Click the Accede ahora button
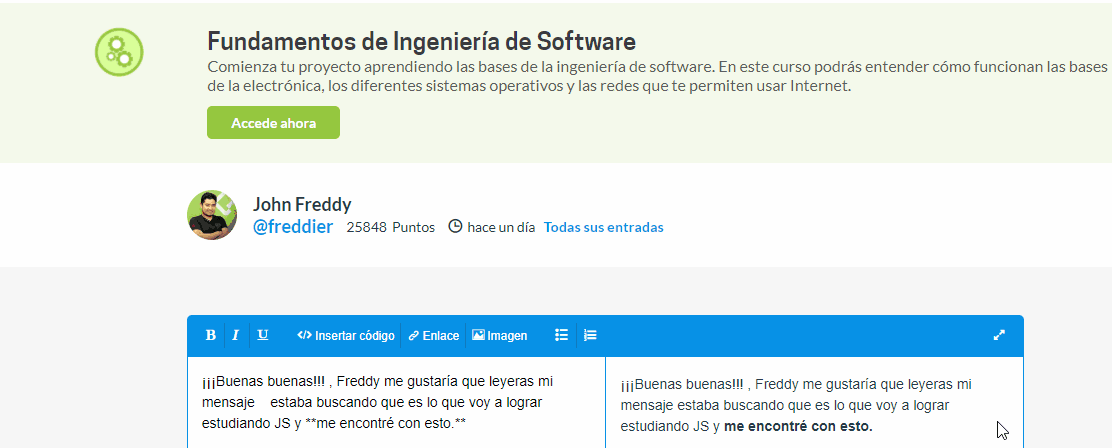 pyautogui.click(x=274, y=123)
